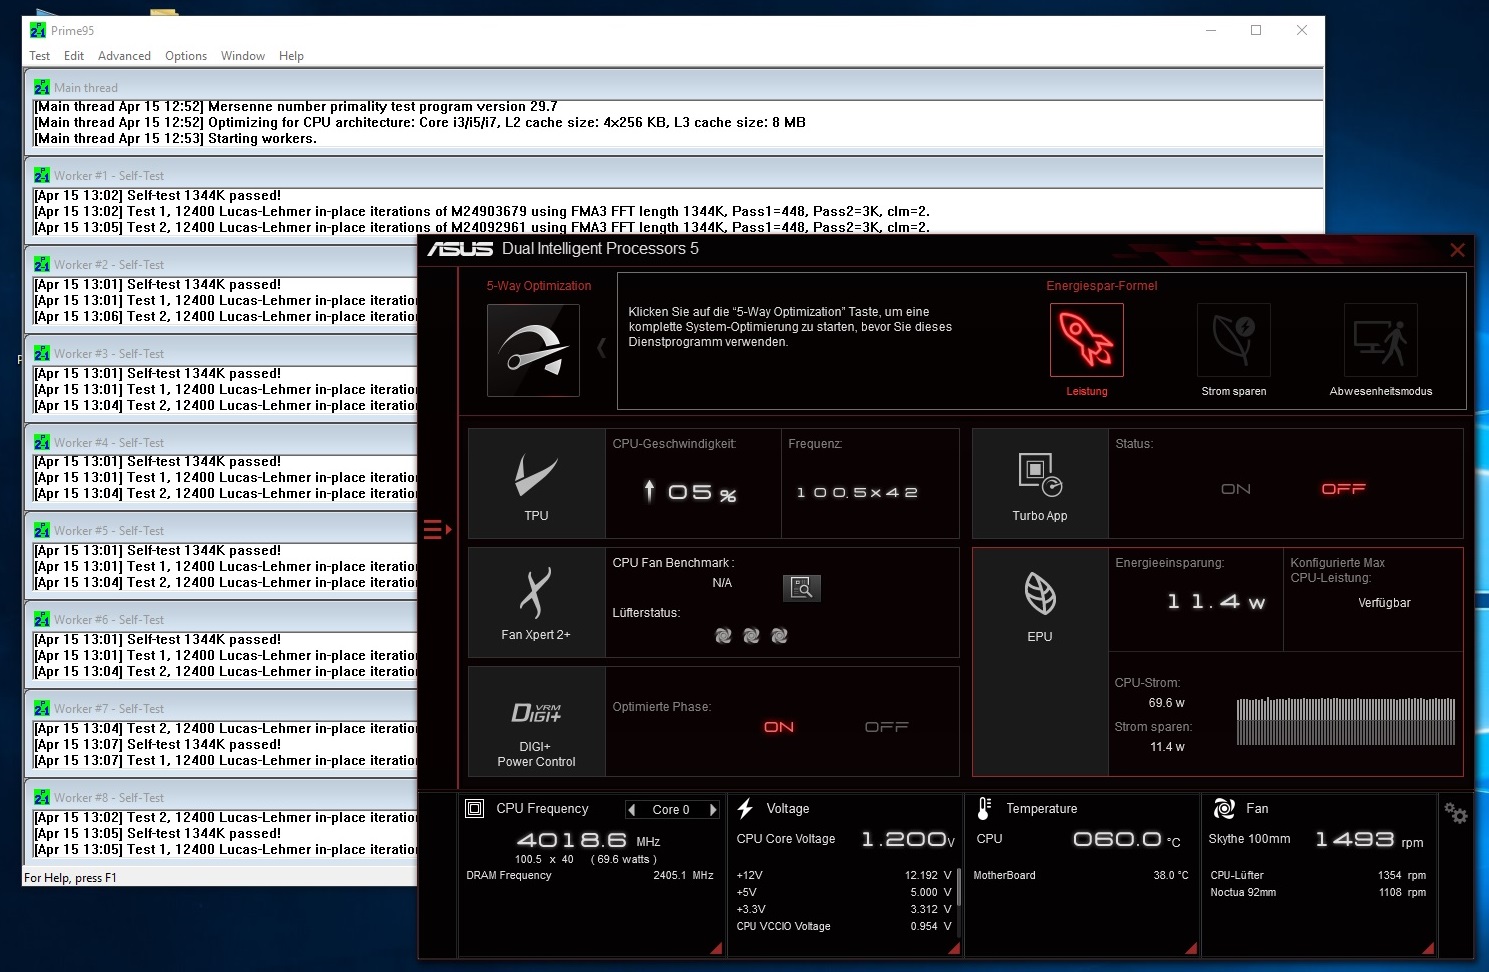Activate the Abwesenheitsmodus away mode icon
Viewport: 1489px width, 972px height.
pyautogui.click(x=1380, y=340)
